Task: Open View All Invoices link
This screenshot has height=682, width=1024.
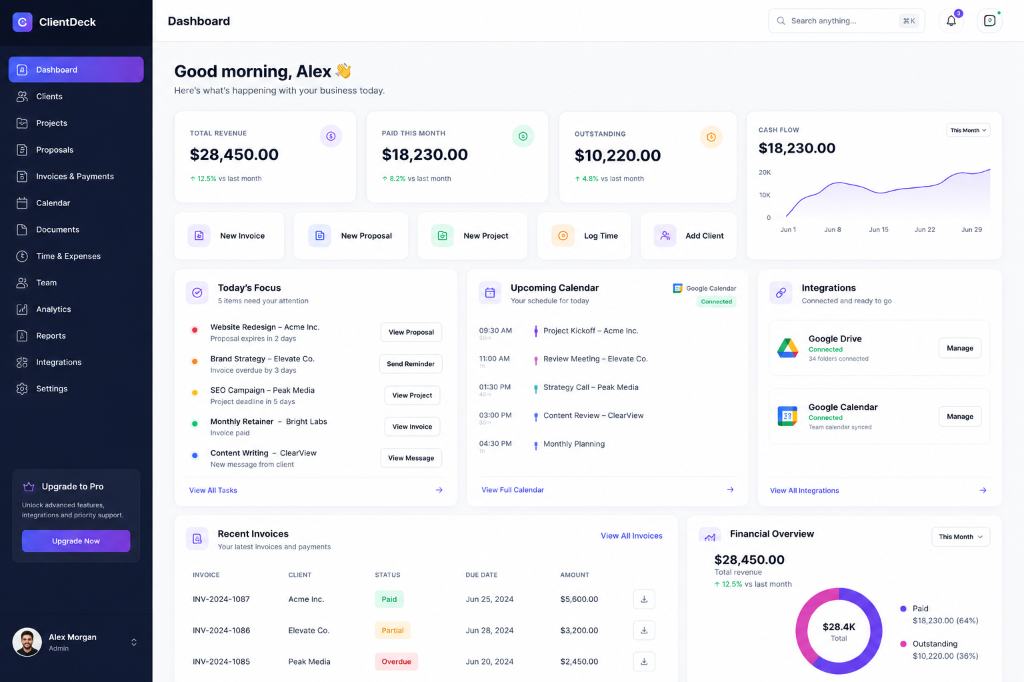Action: point(632,536)
